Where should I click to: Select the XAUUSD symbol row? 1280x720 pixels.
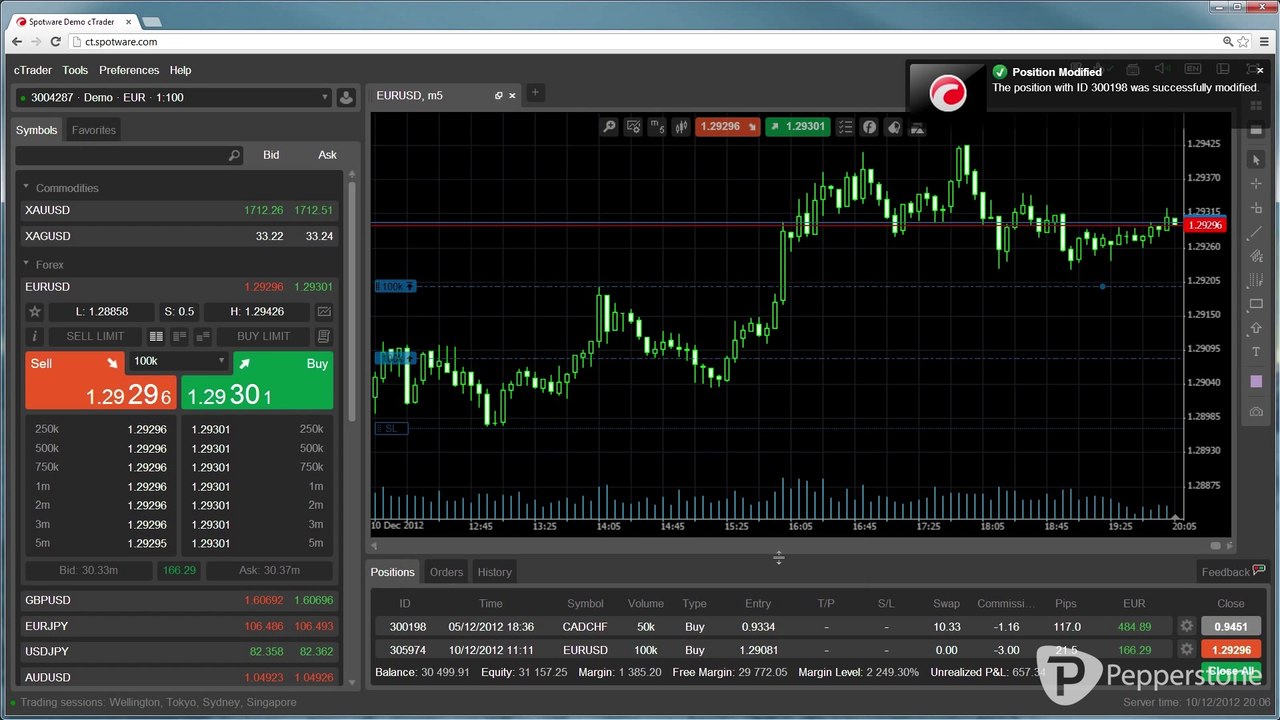180,211
